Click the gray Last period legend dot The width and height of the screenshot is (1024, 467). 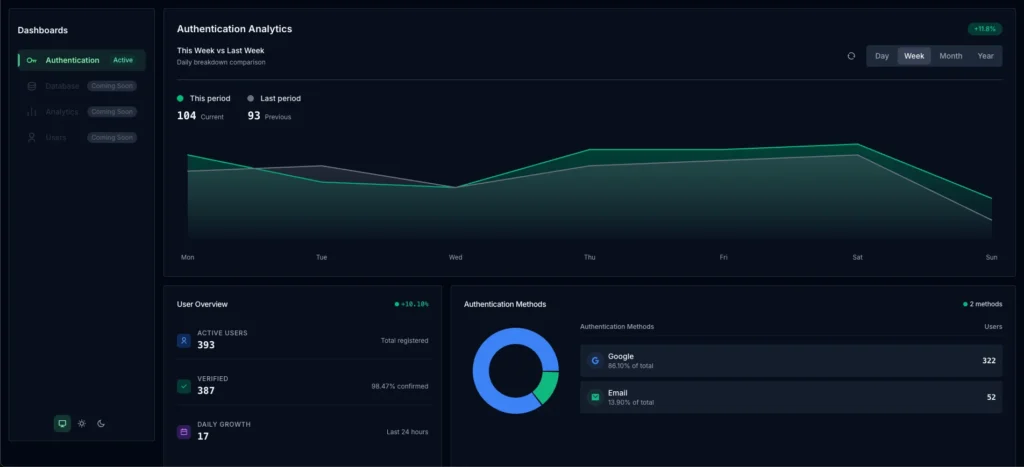(251, 99)
